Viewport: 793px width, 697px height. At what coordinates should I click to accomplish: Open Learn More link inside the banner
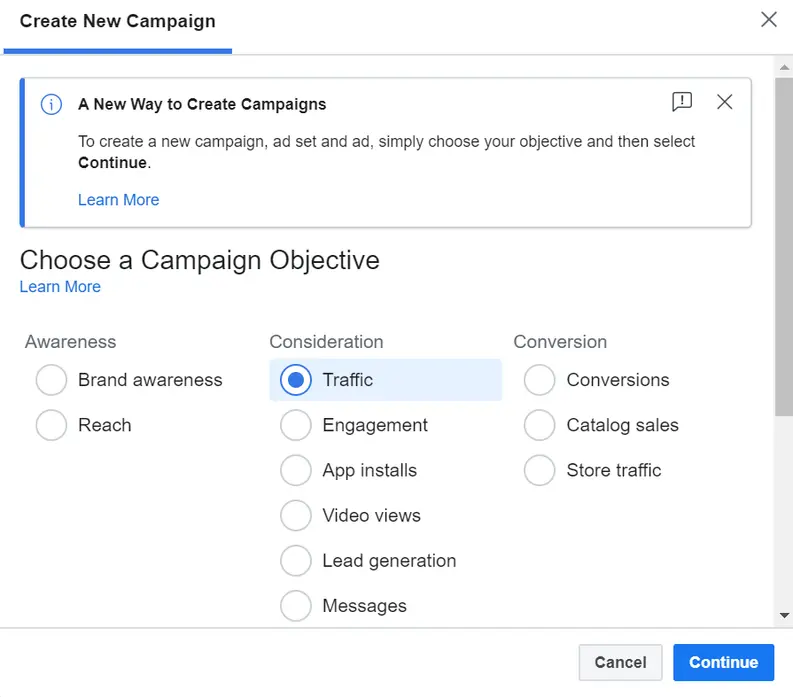point(118,200)
